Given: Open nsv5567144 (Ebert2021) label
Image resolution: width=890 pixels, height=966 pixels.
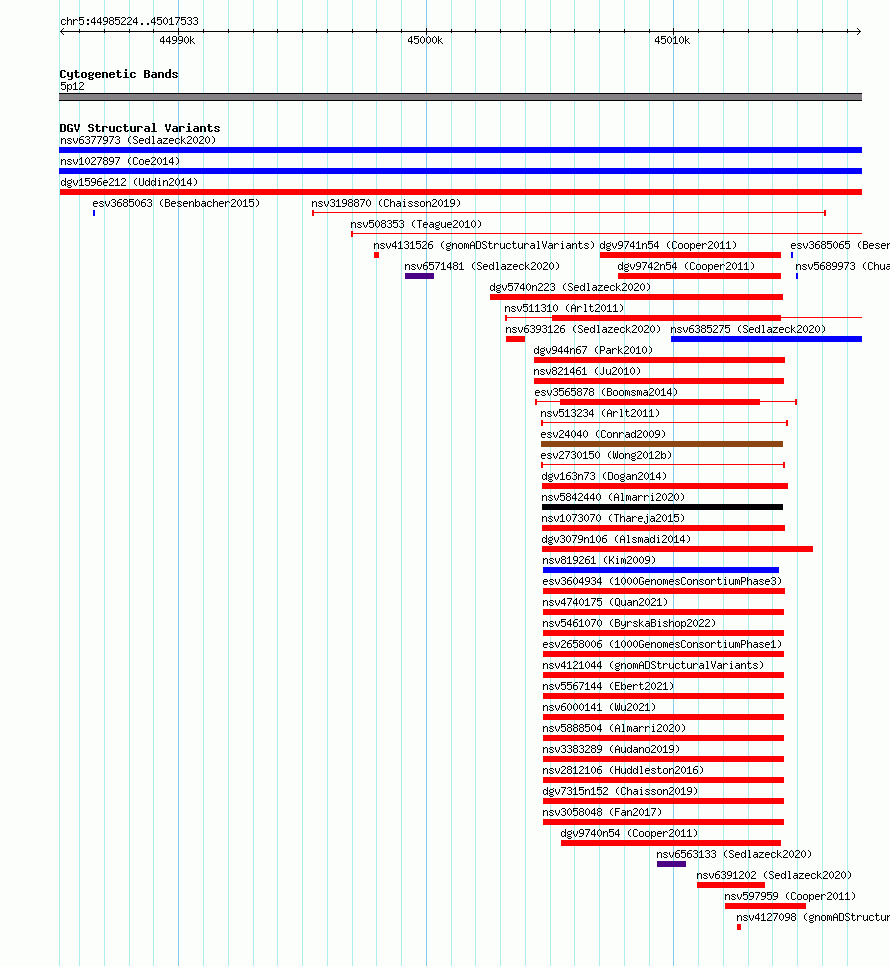Looking at the screenshot, I should pyautogui.click(x=609, y=686).
